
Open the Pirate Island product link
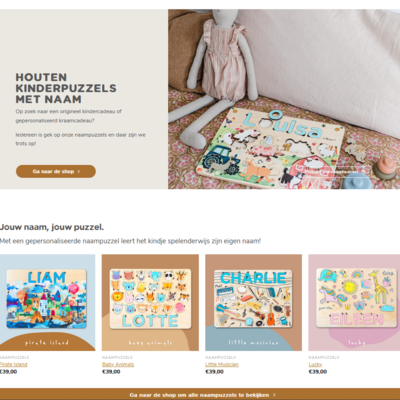point(13,364)
